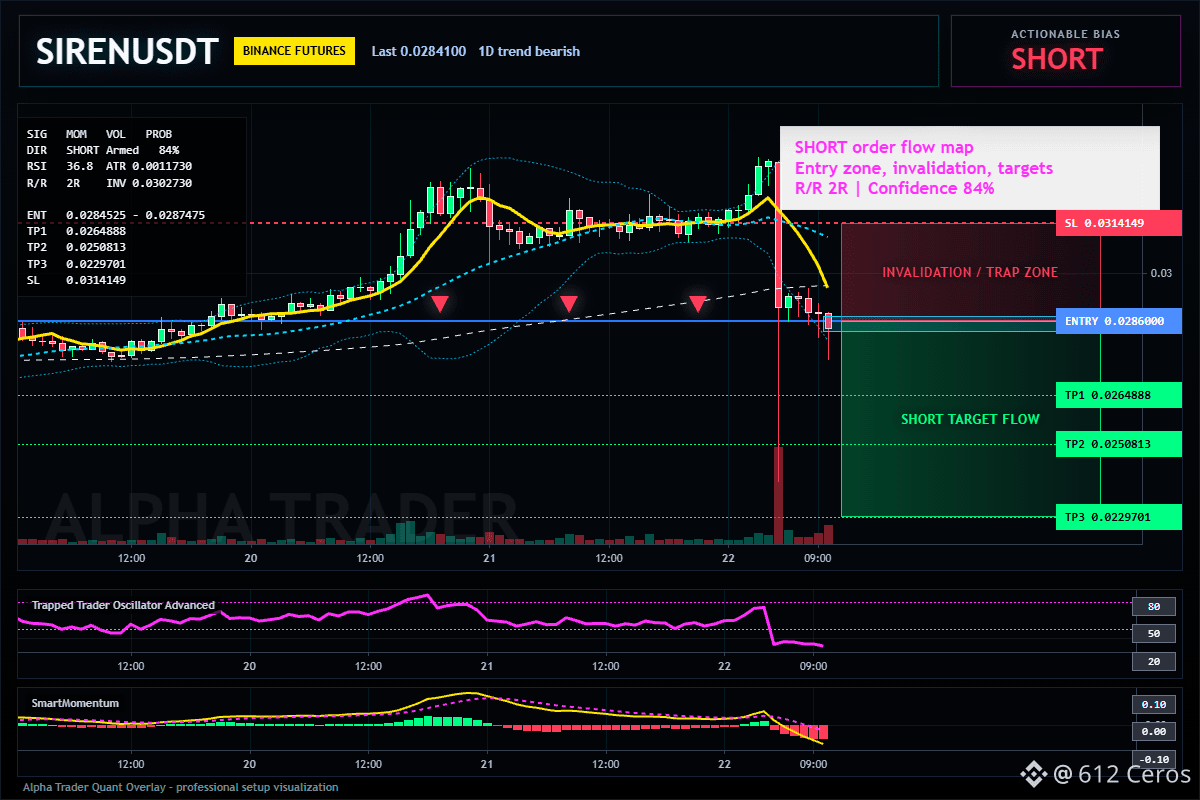1200x800 pixels.
Task: Click the ACTIONABLE BIAS heading
Action: tap(1065, 34)
